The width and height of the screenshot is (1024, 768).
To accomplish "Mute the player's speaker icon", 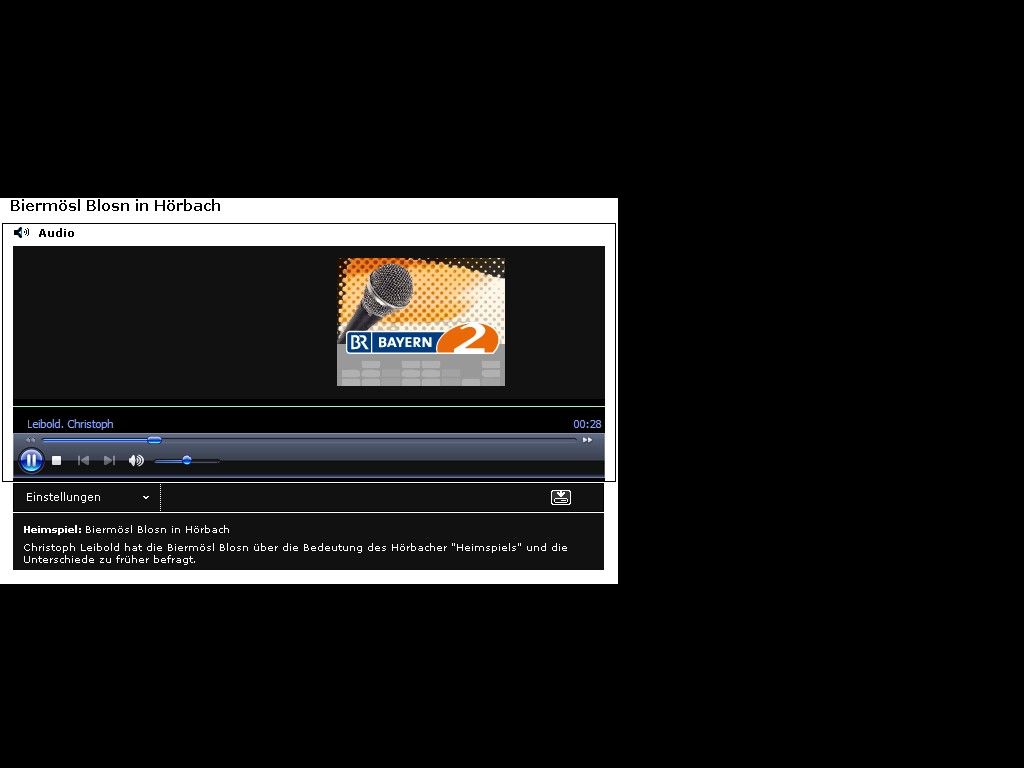I will pos(136,460).
